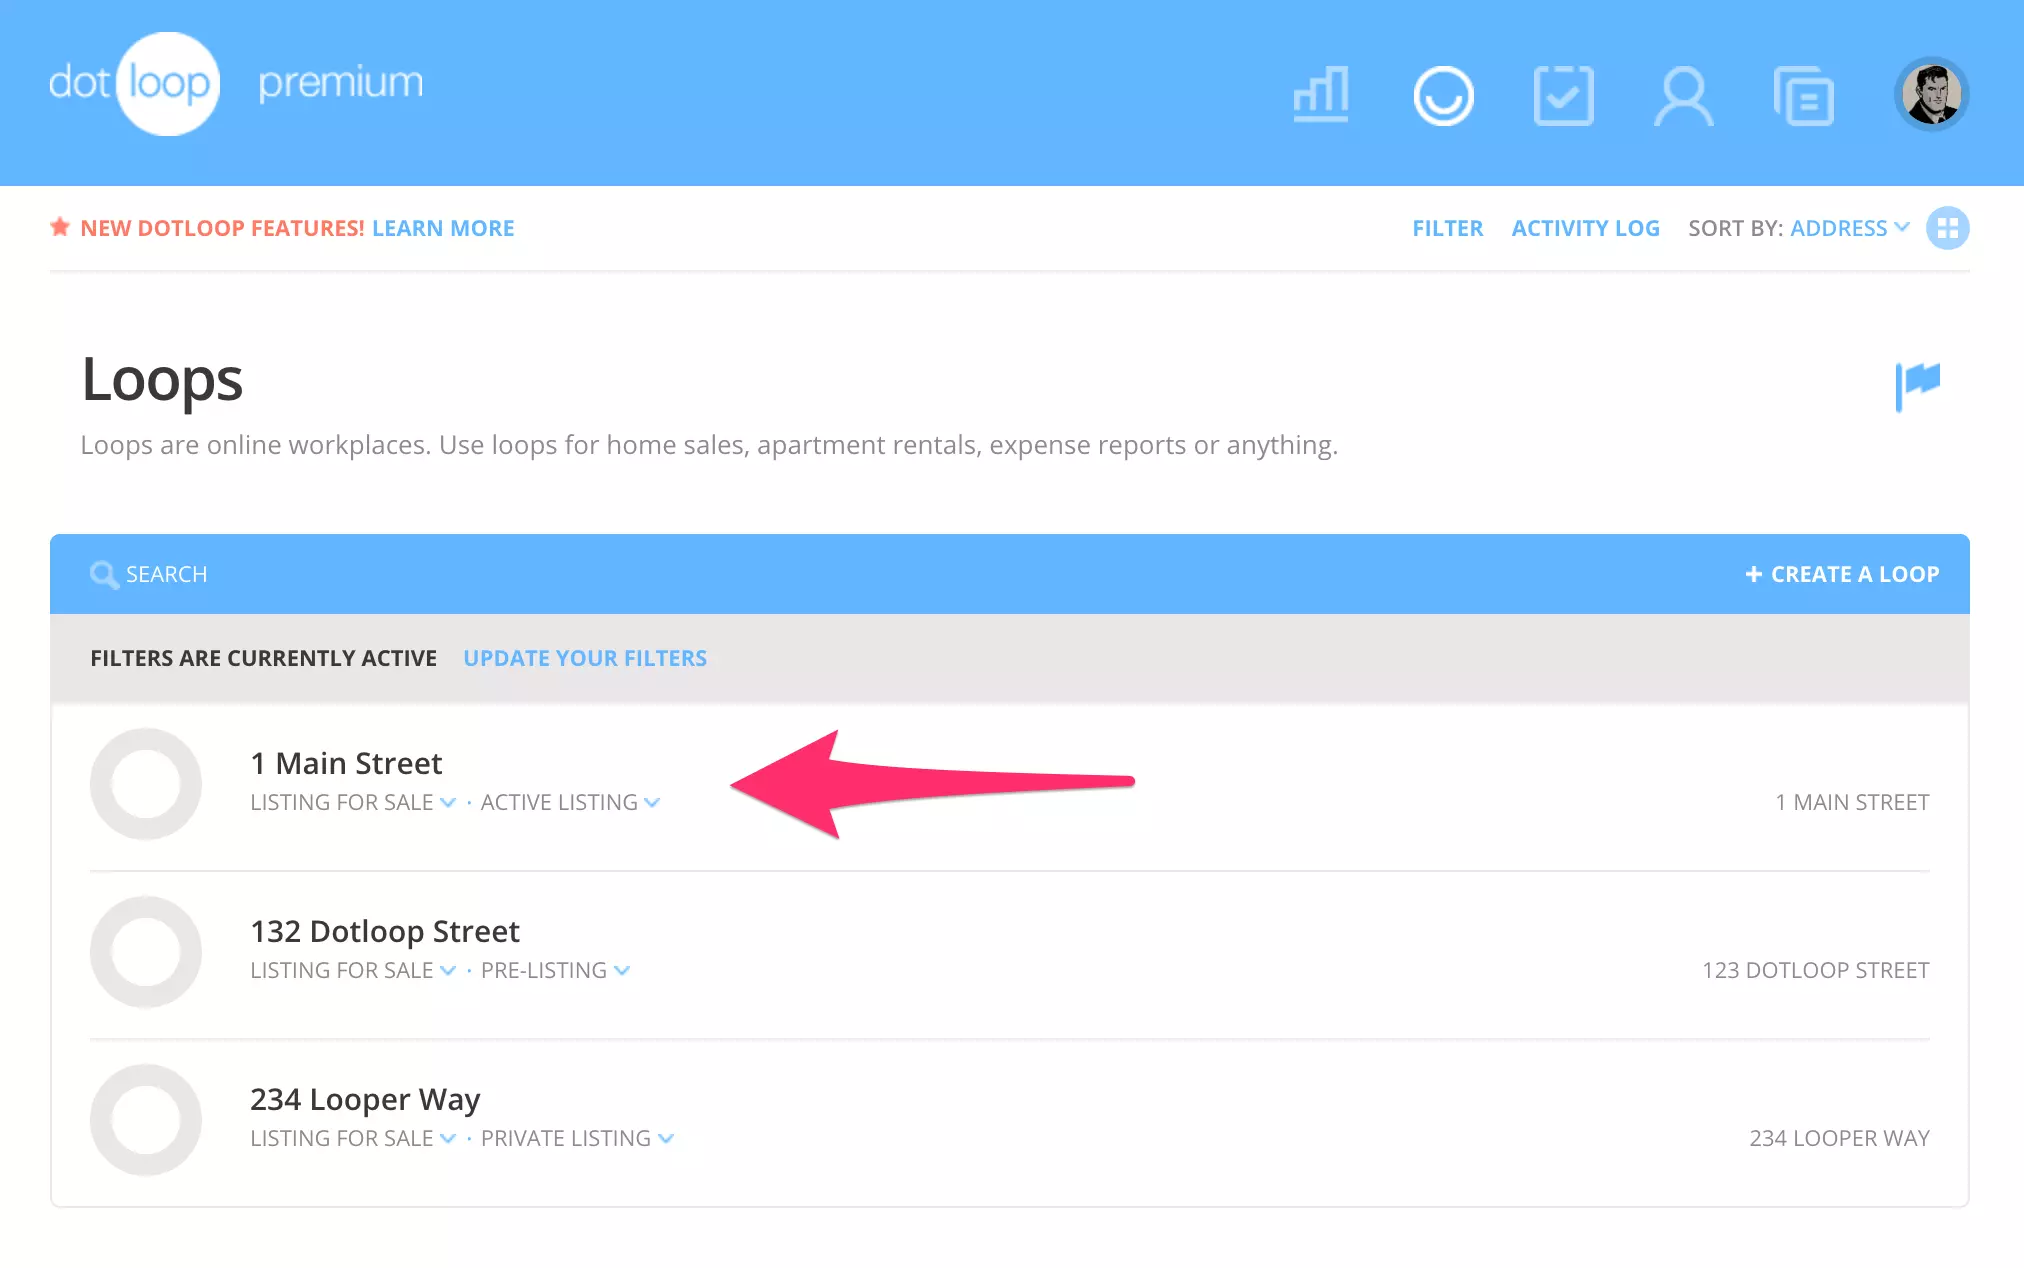Screen dimensions: 2024x1268
Task: Click Create A Loop button
Action: [1842, 574]
